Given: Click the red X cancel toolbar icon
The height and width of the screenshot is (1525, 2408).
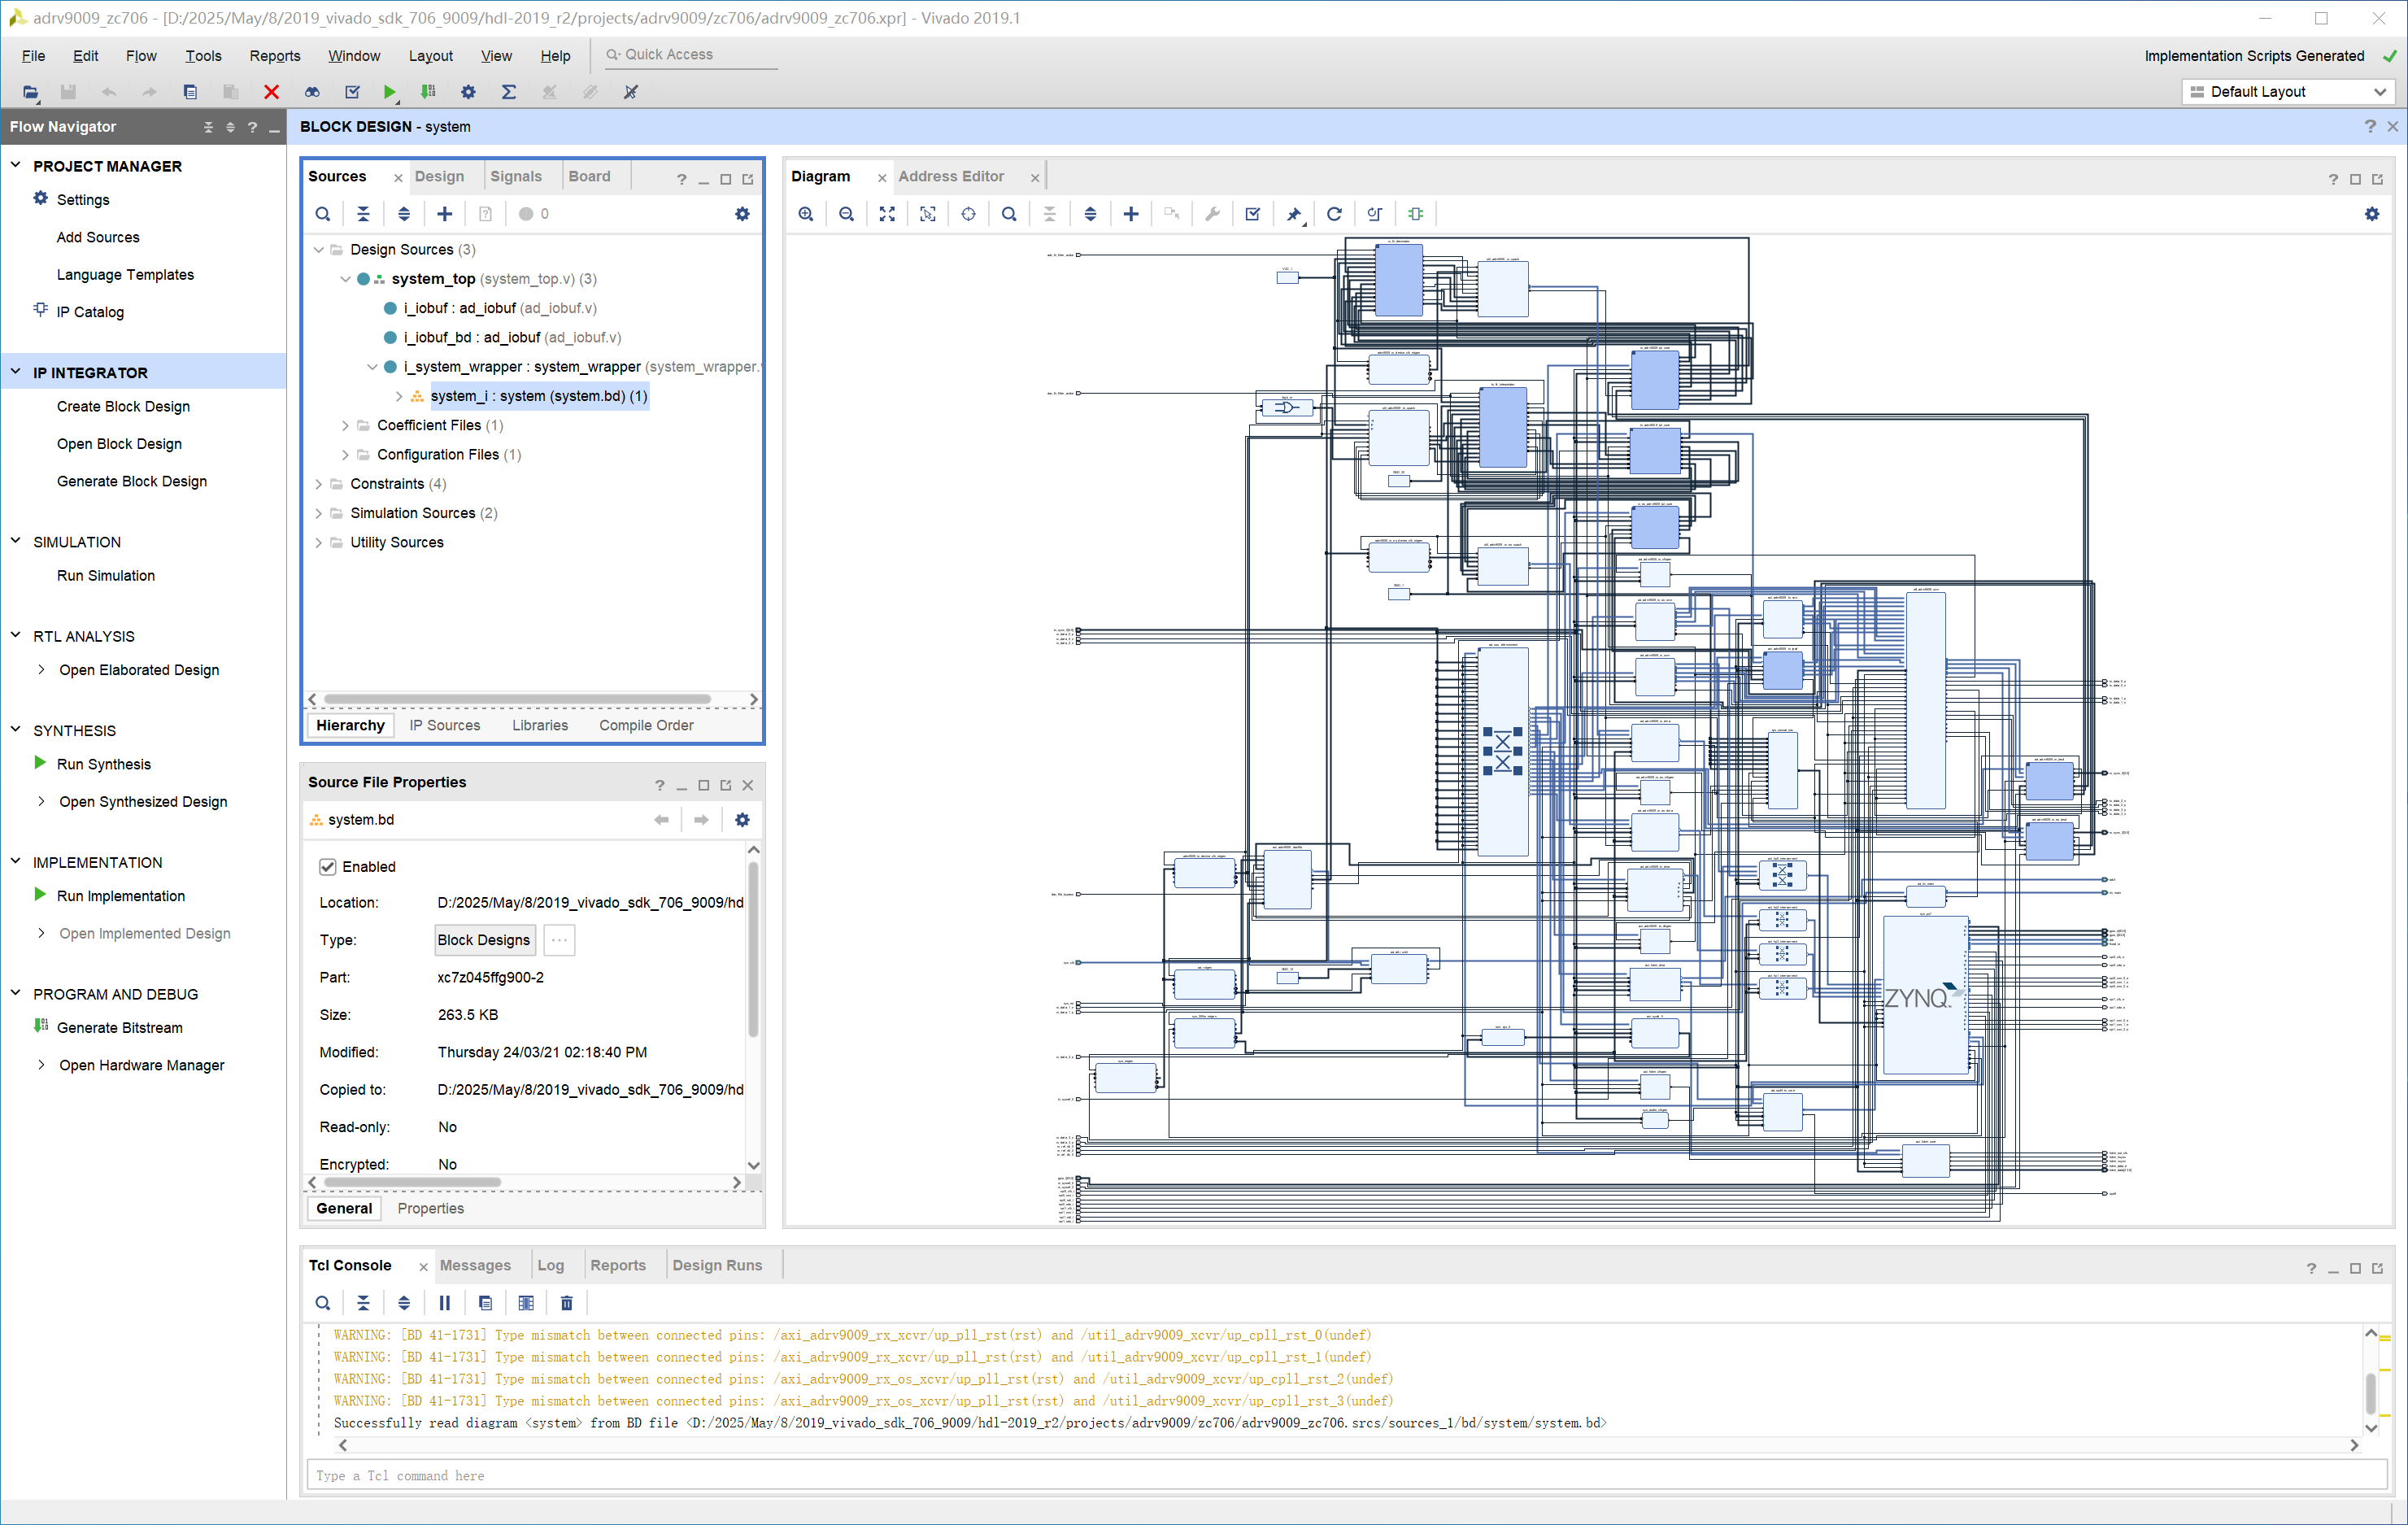Looking at the screenshot, I should point(271,92).
